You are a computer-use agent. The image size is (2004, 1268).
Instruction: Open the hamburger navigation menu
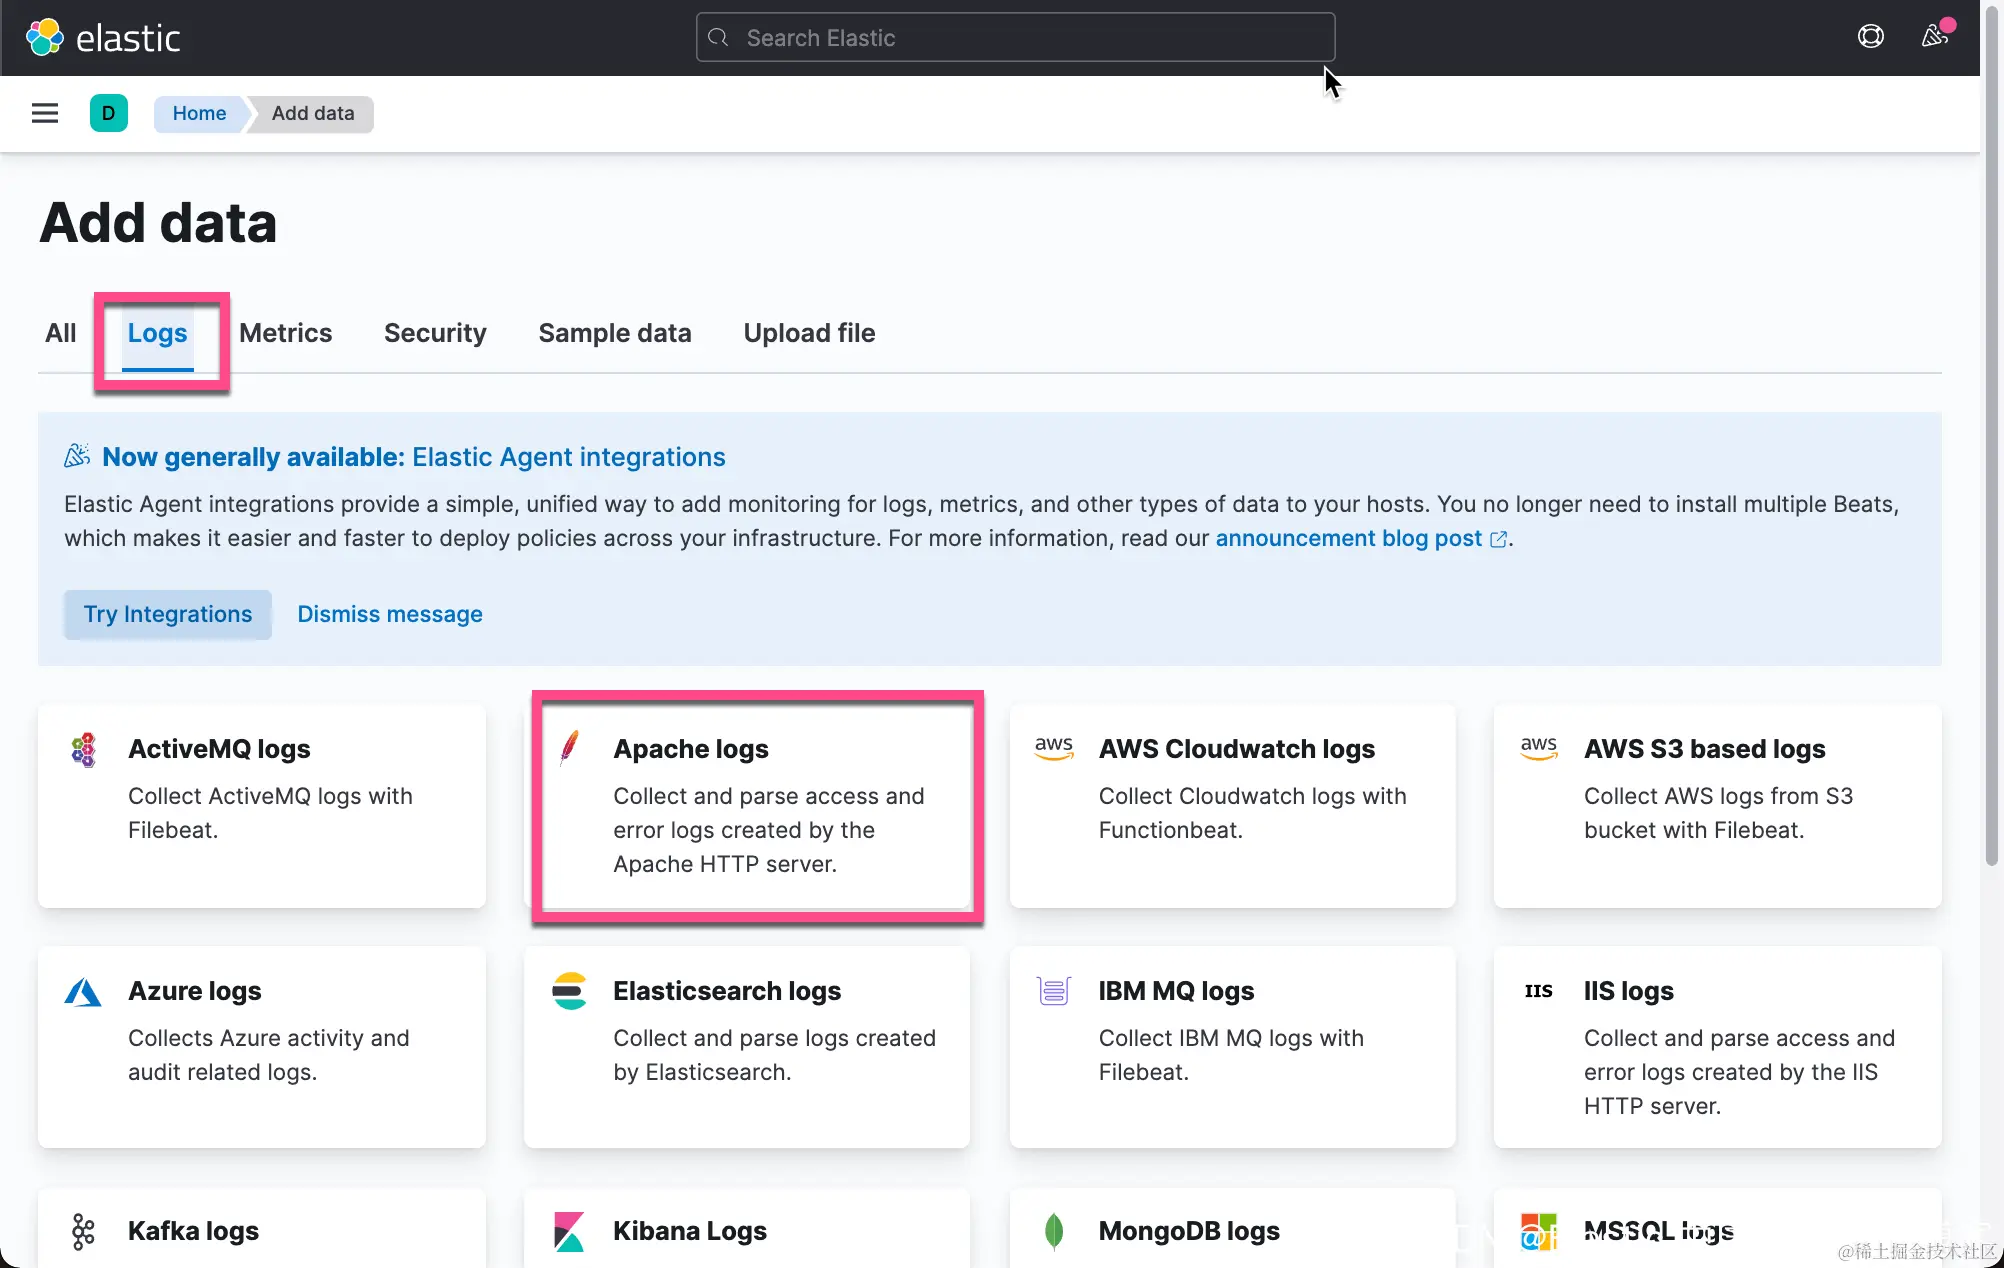[45, 113]
